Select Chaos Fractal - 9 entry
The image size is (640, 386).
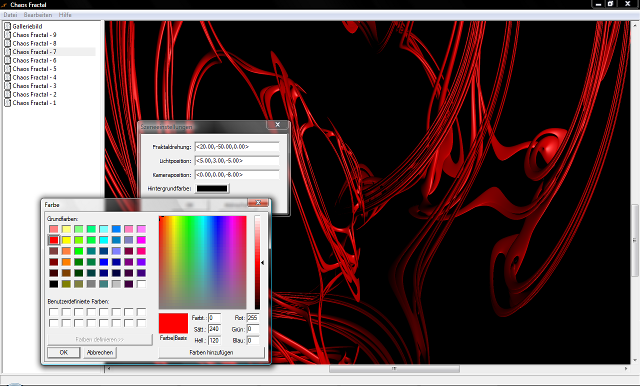(34, 35)
